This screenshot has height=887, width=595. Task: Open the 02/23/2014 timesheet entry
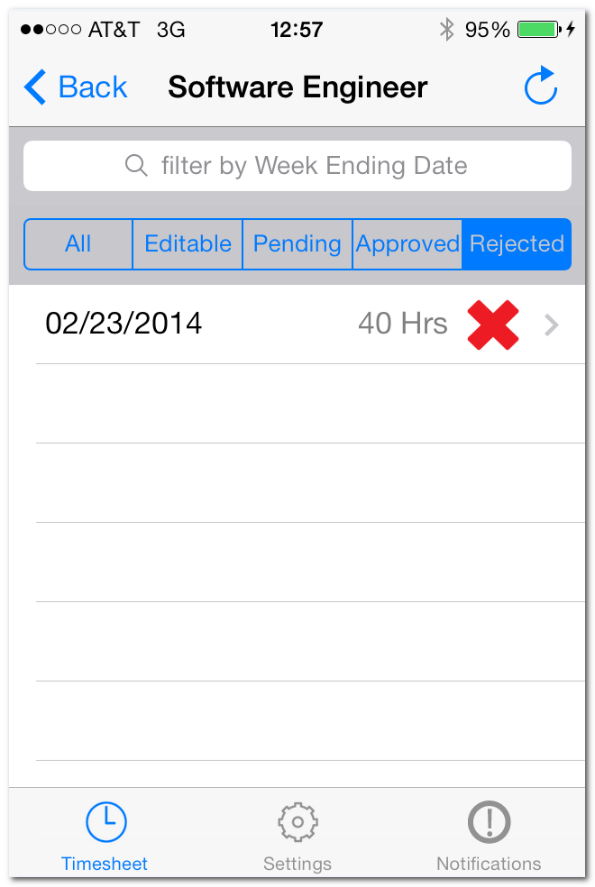[x=298, y=325]
